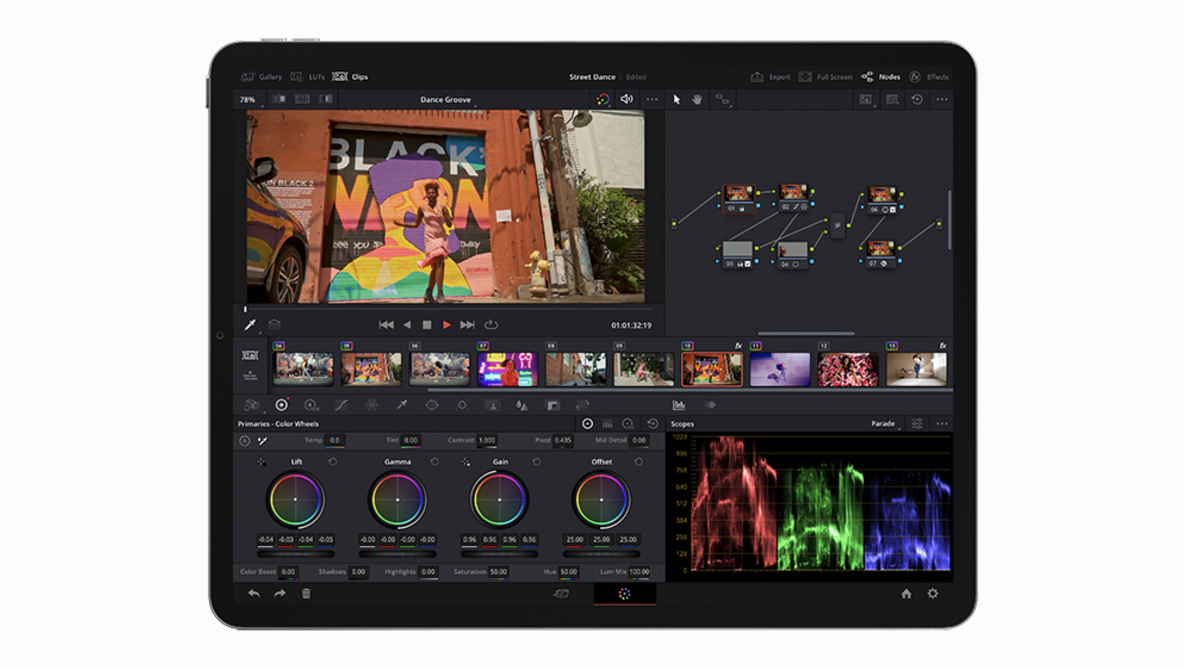Reset the Lift wheel
The width and height of the screenshot is (1185, 670).
(x=333, y=462)
